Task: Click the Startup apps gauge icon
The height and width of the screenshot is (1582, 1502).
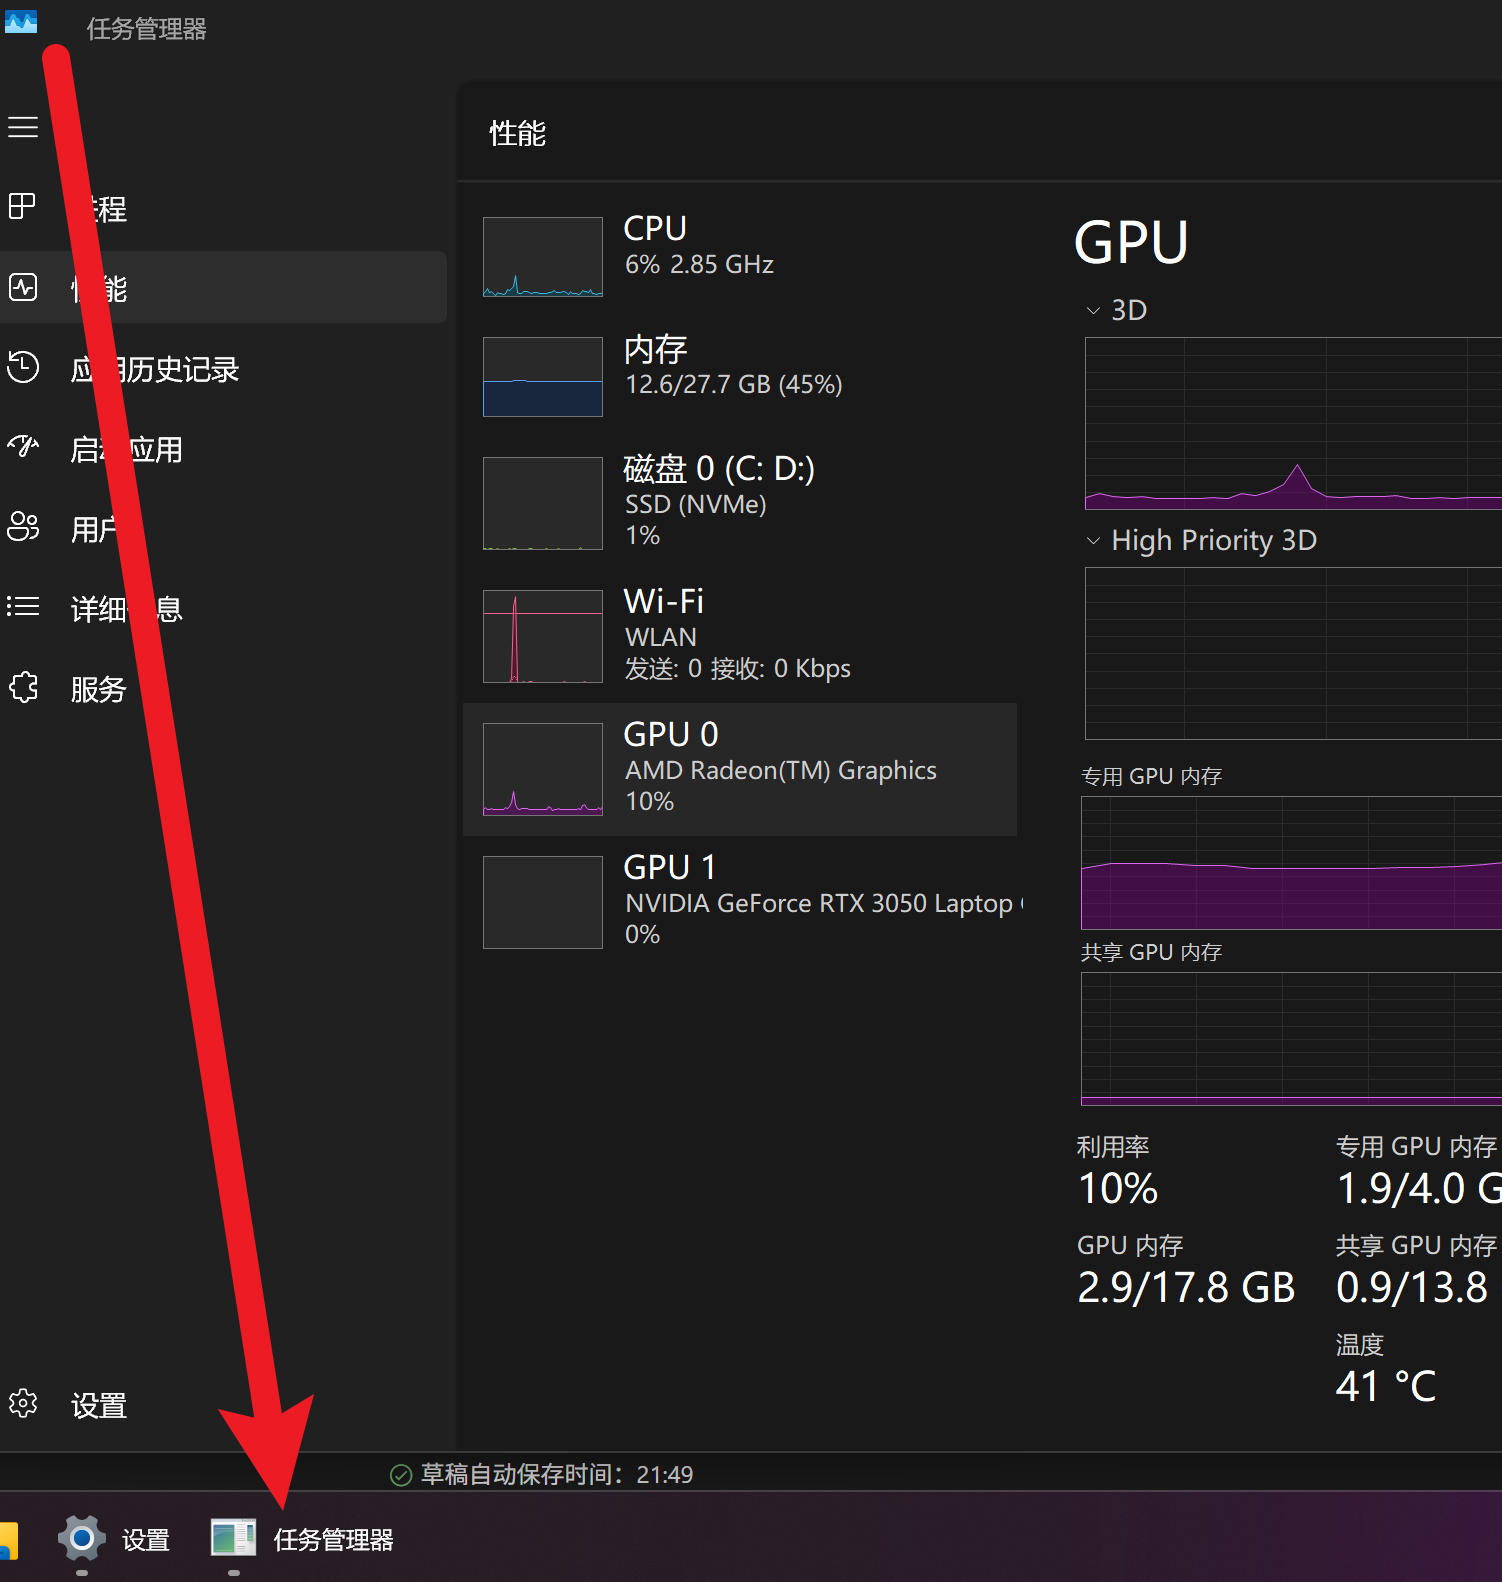Action: [x=23, y=446]
